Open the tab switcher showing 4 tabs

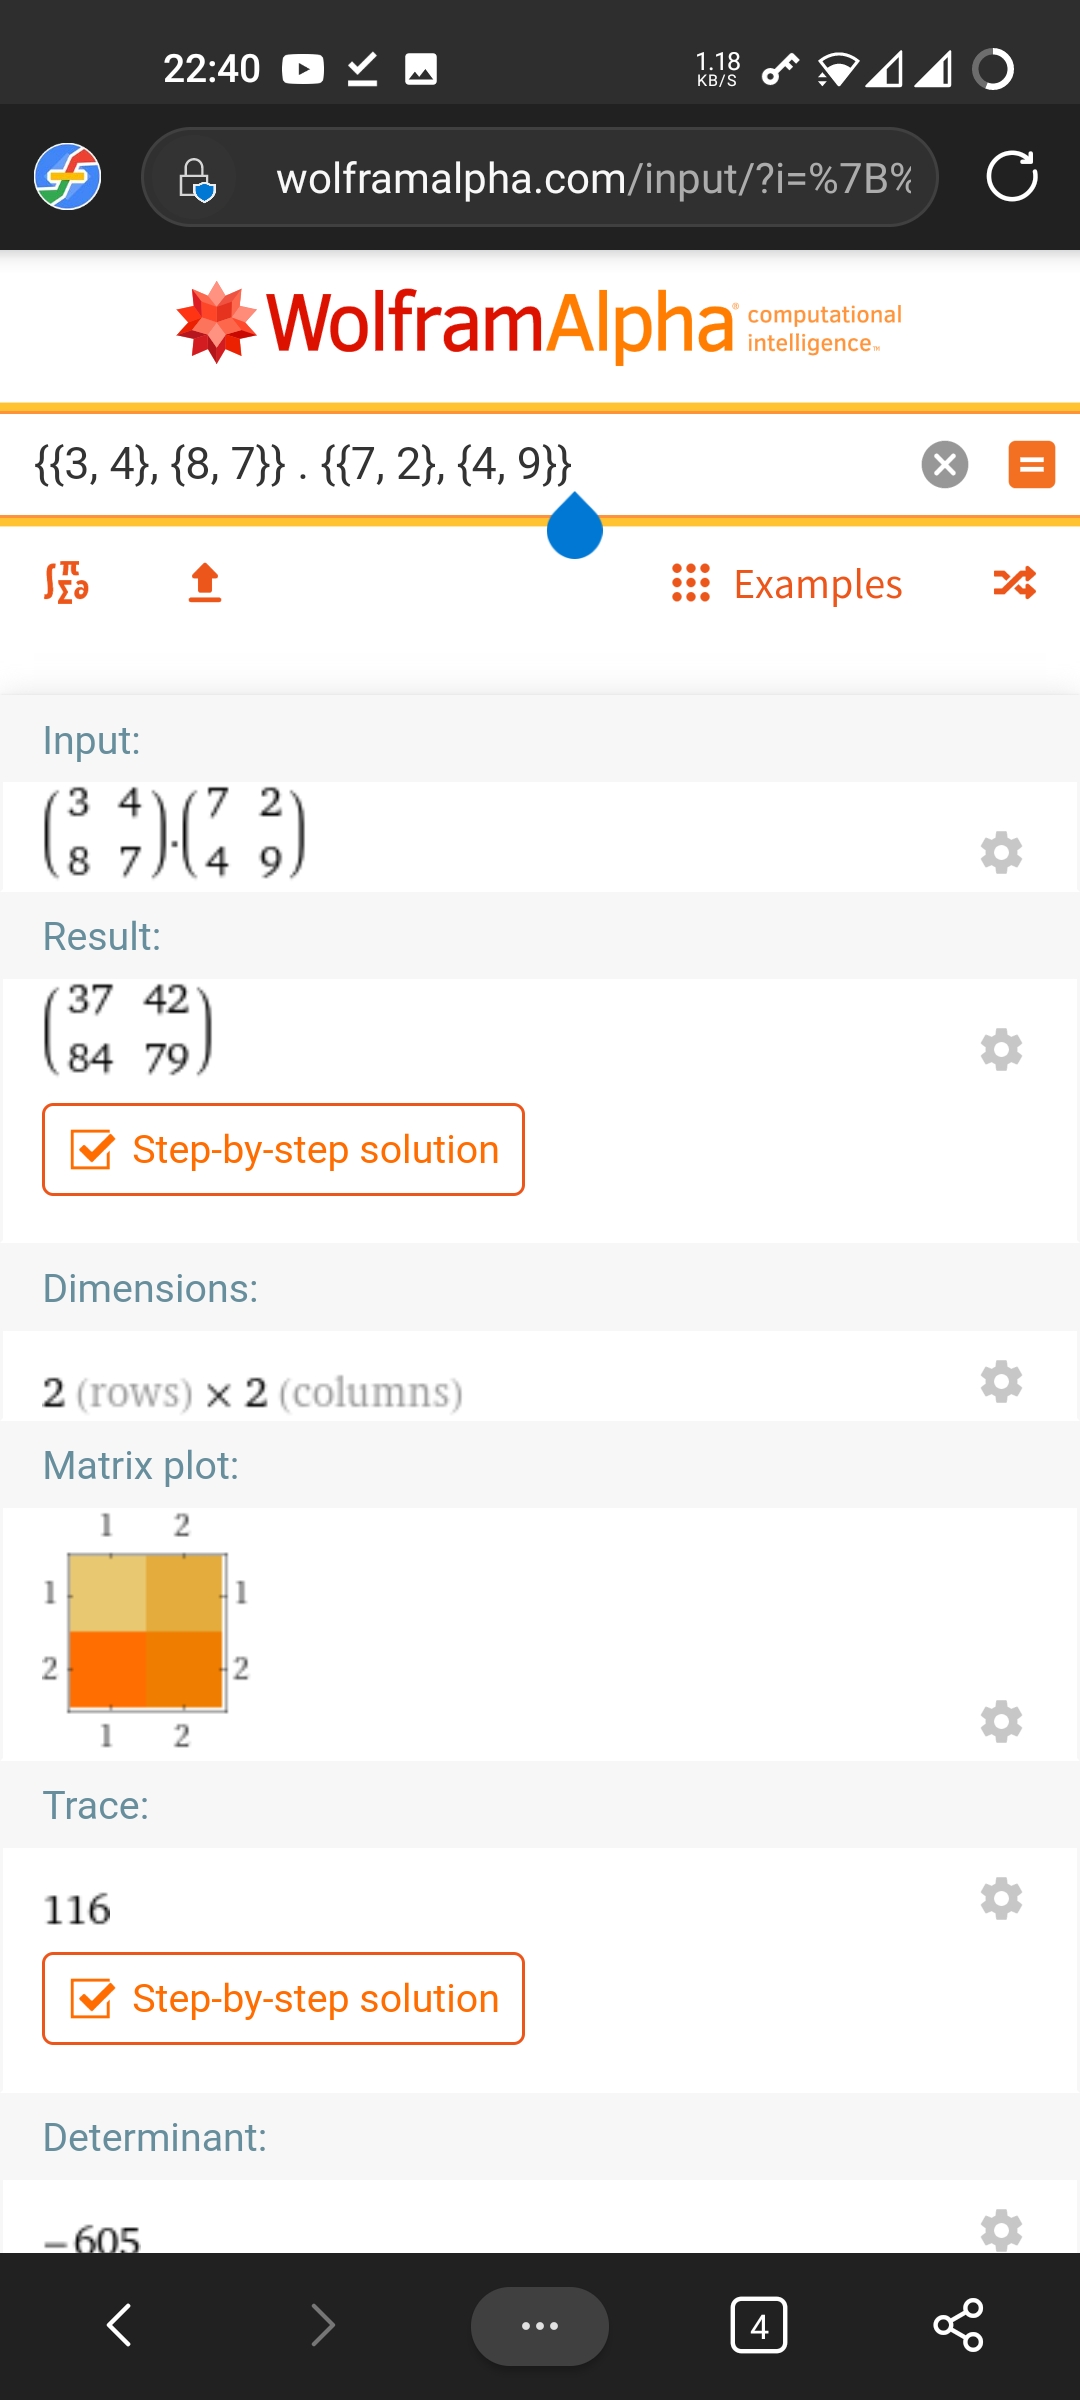(759, 2325)
